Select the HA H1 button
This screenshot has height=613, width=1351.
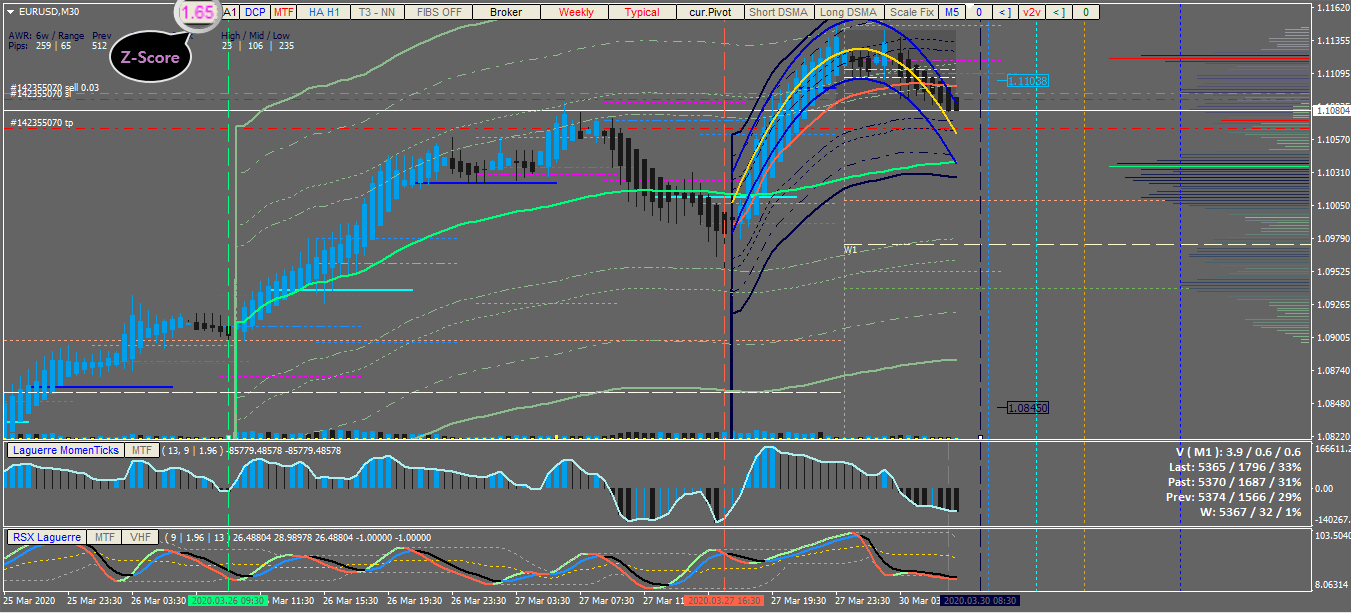click(x=323, y=12)
